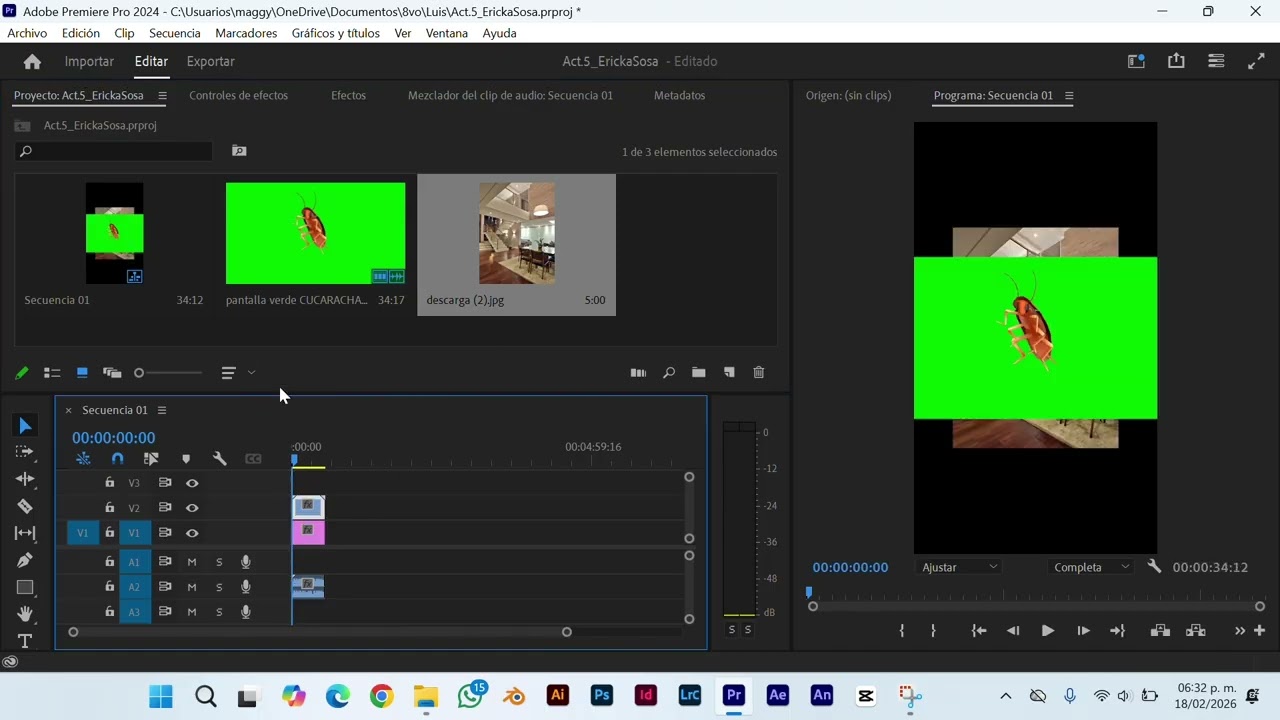Select the Track Select Forward tool
Screen dimensions: 1280x720
click(x=25, y=452)
